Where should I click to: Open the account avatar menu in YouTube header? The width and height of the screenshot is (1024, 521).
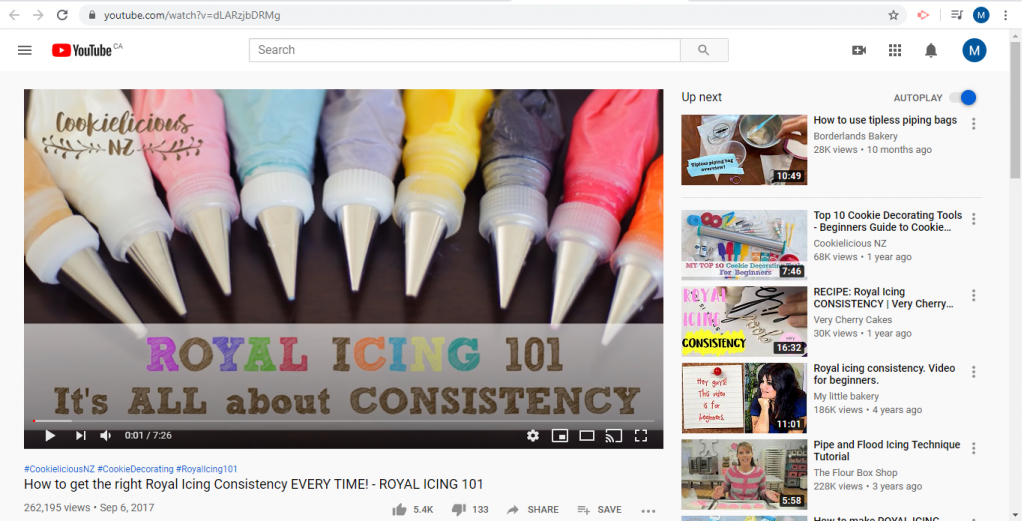pos(974,50)
